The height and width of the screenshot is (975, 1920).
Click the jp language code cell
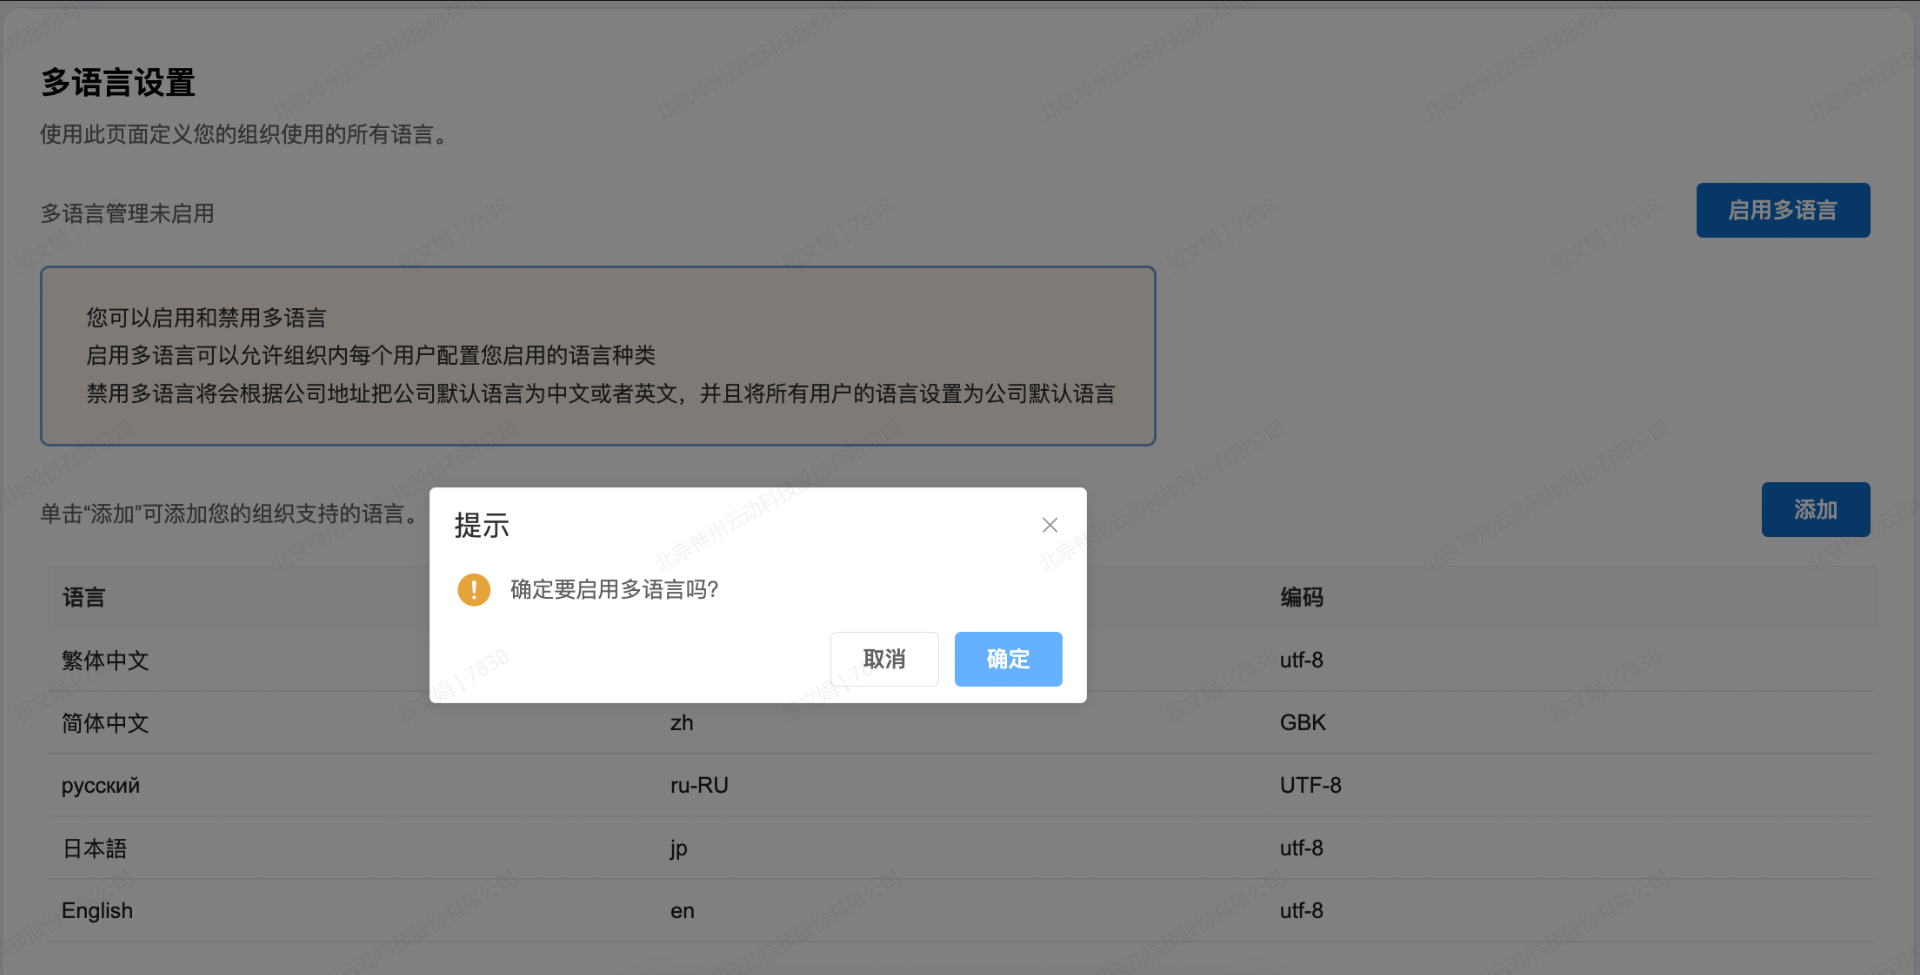coord(679,849)
